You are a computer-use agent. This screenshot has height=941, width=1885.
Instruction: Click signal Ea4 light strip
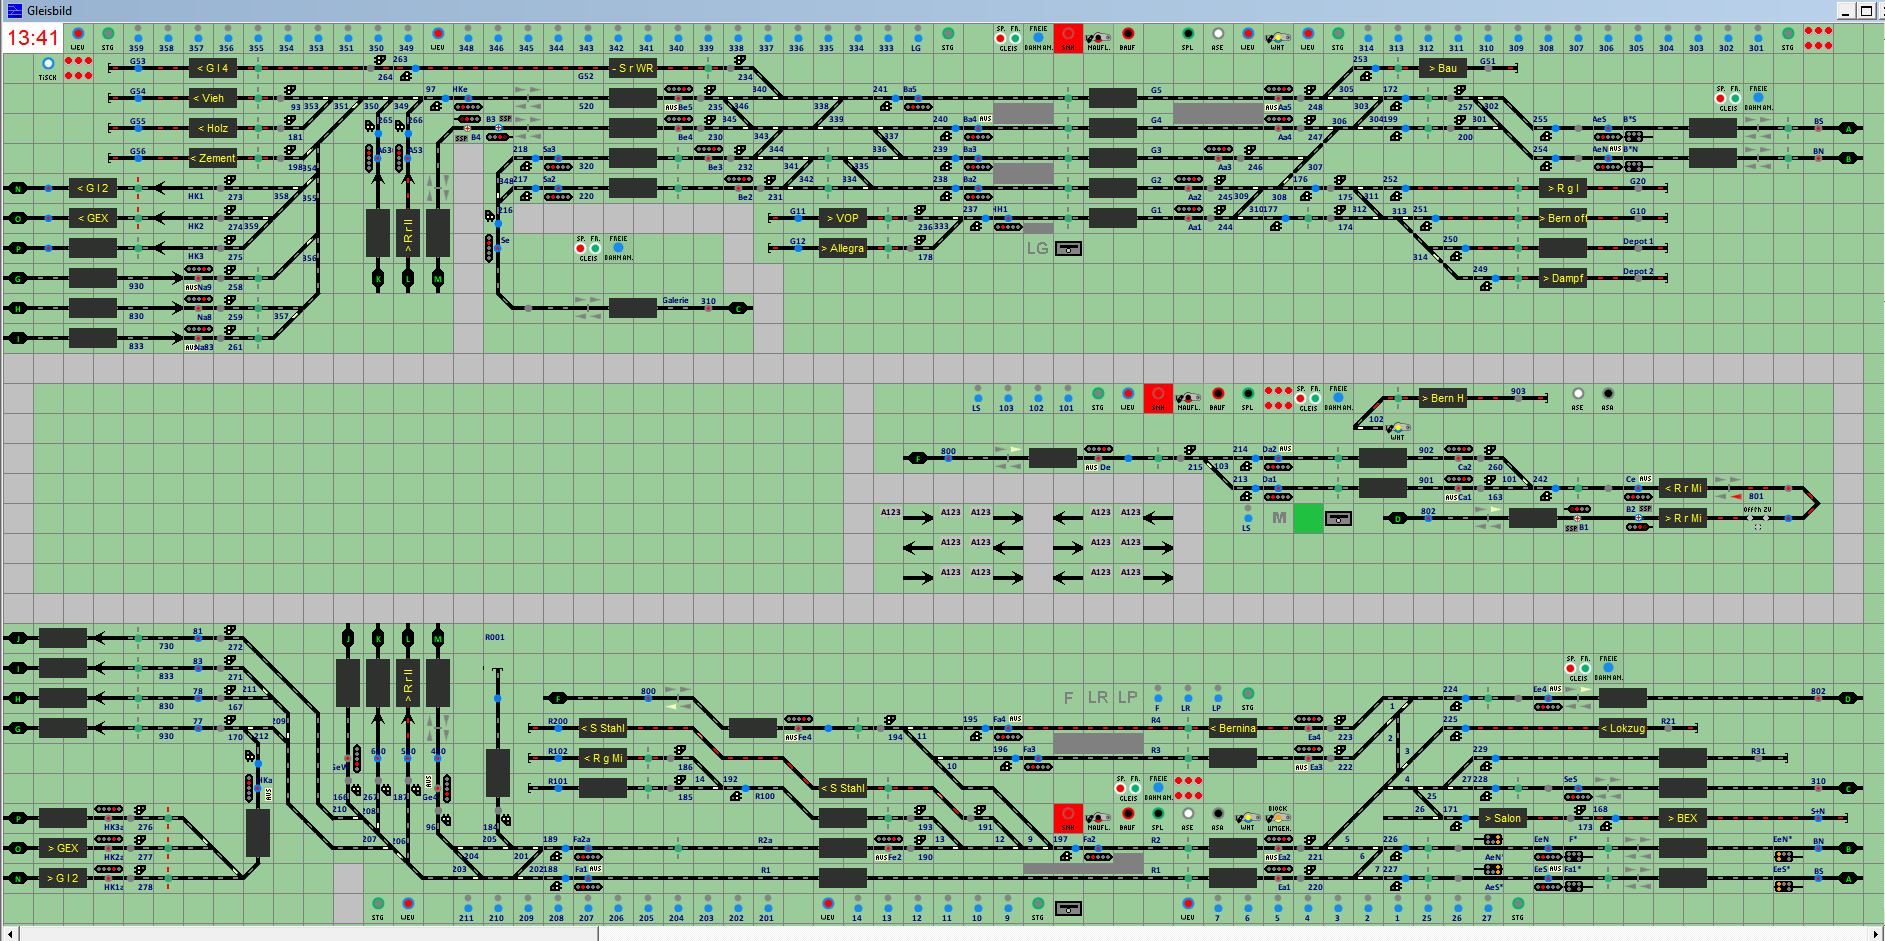(1308, 719)
